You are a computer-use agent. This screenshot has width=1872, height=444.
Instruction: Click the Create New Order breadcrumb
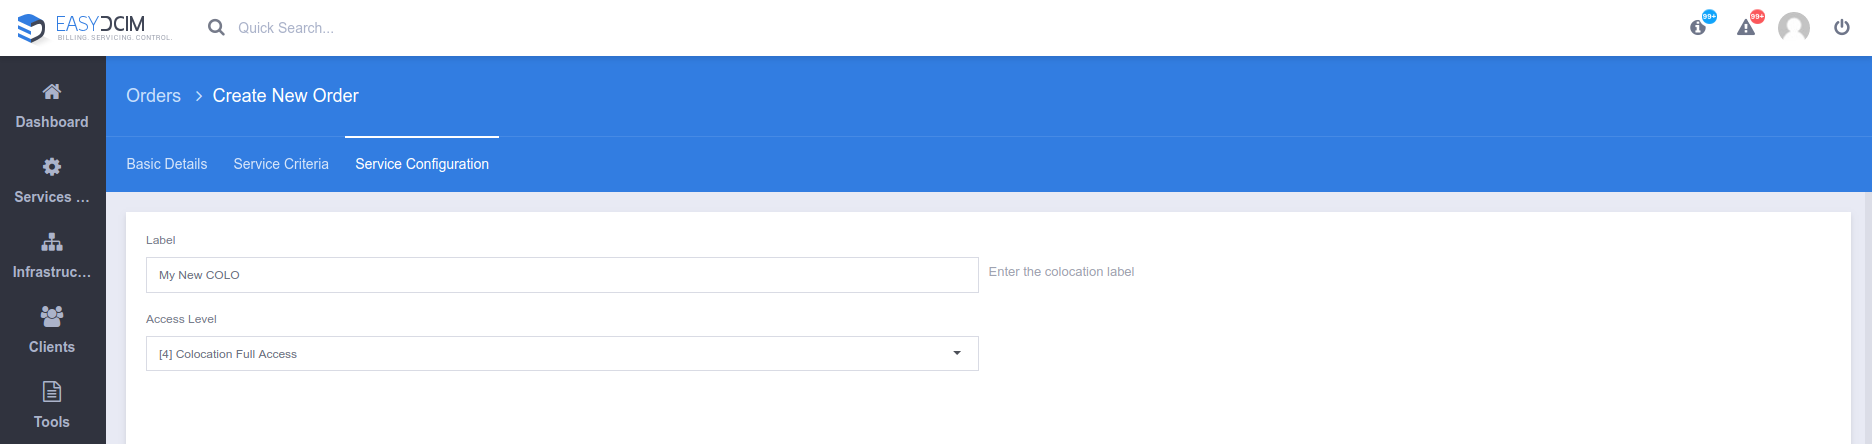click(286, 96)
